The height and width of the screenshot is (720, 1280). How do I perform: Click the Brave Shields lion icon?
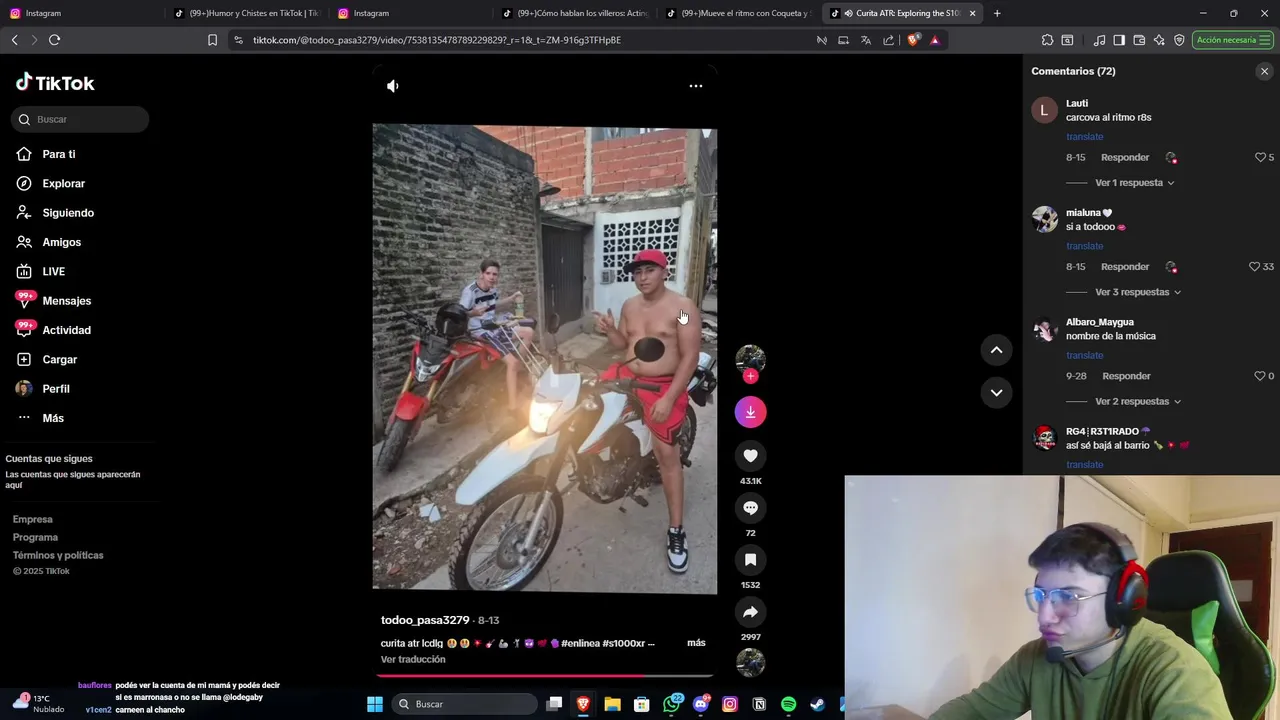(x=913, y=40)
